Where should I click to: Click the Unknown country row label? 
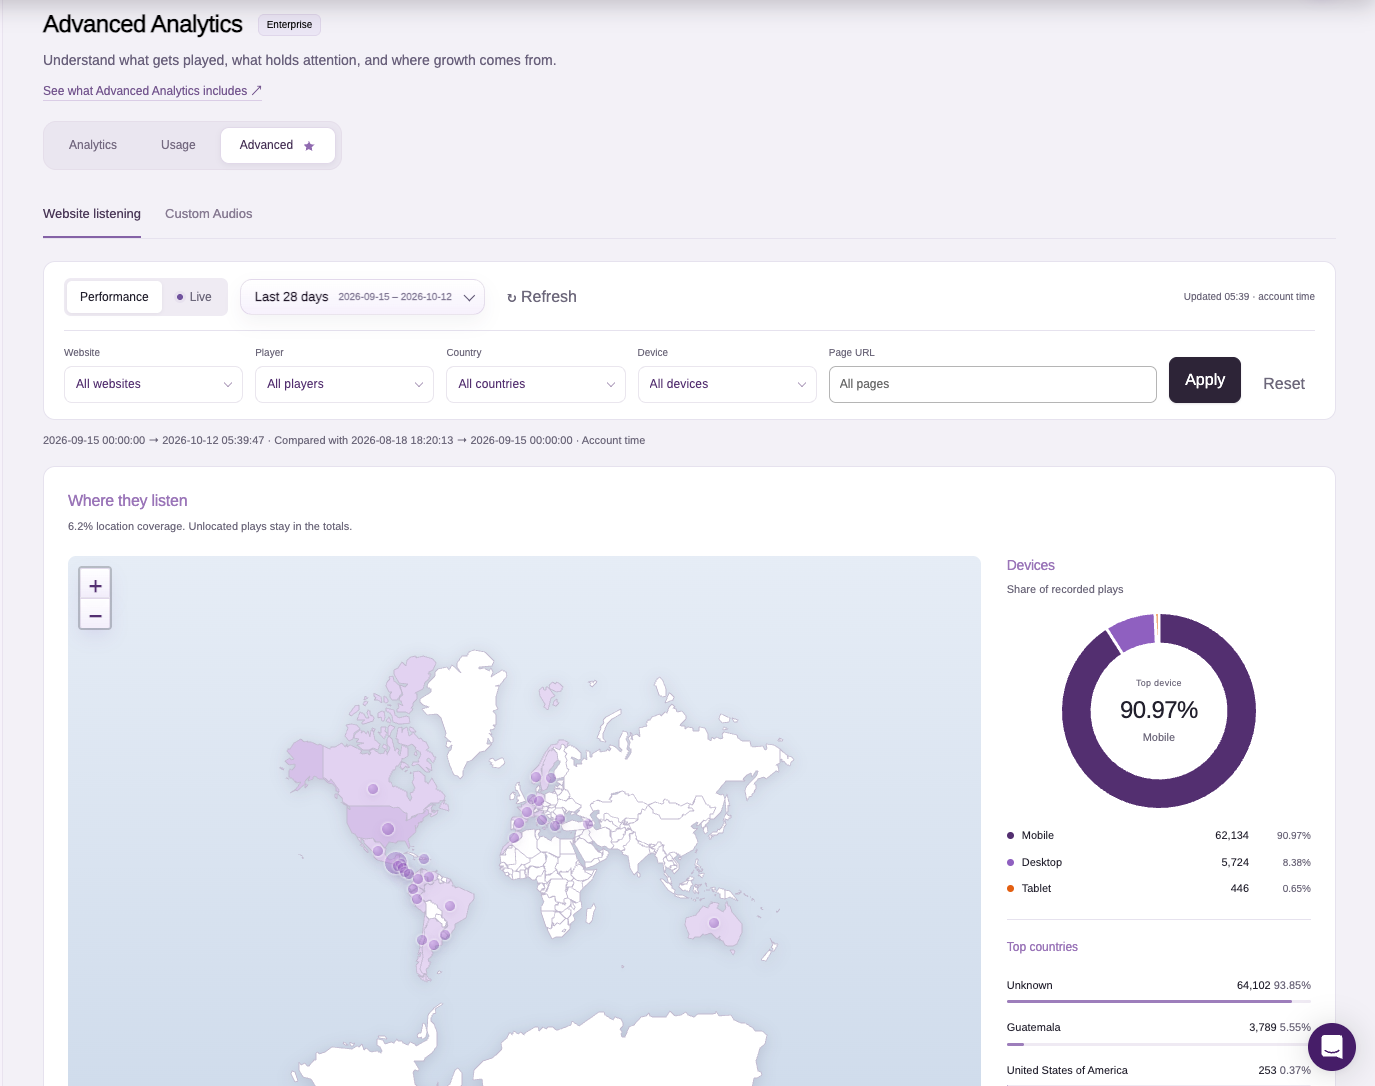point(1030,986)
